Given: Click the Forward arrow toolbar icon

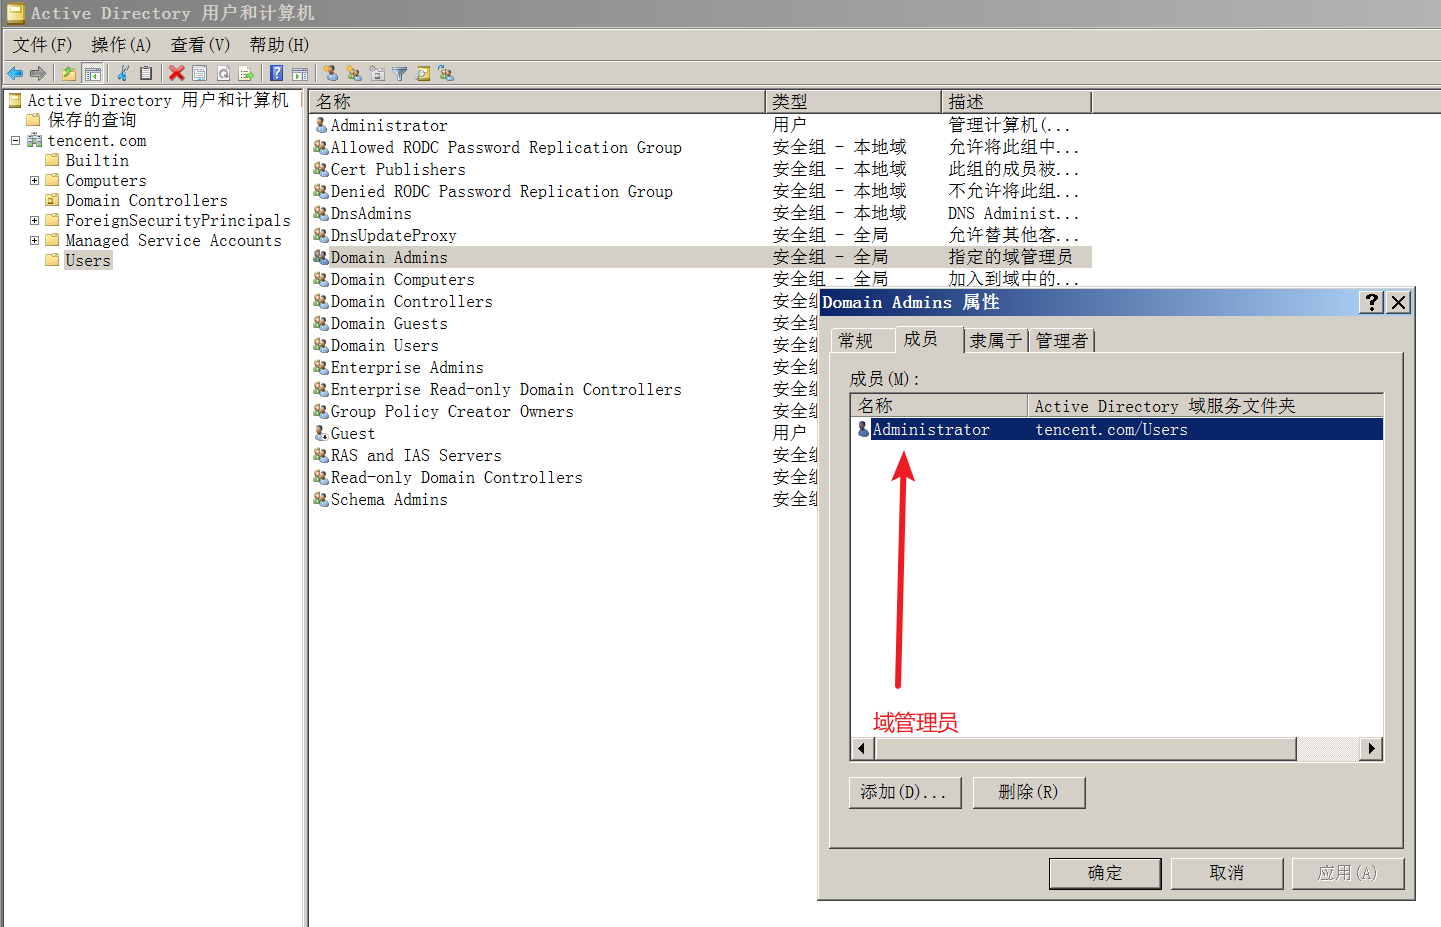Looking at the screenshot, I should point(38,73).
